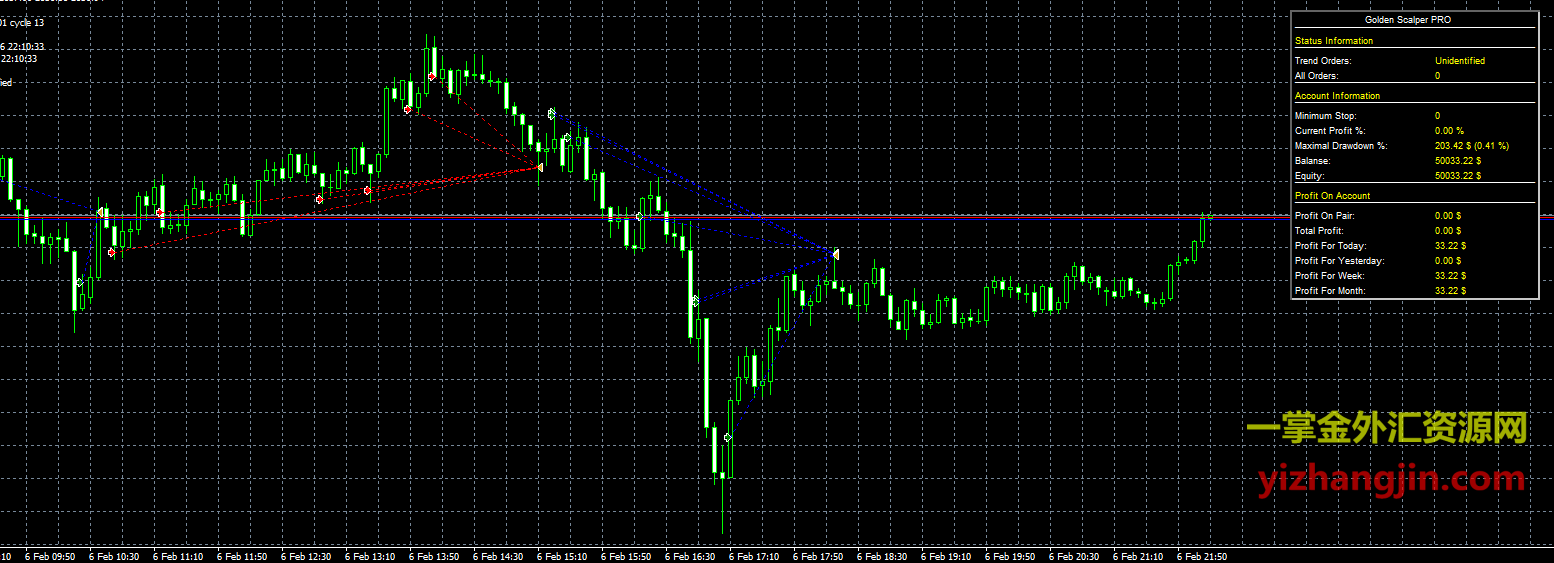Click the '6 Feb 21:50' time axis label

(1201, 556)
